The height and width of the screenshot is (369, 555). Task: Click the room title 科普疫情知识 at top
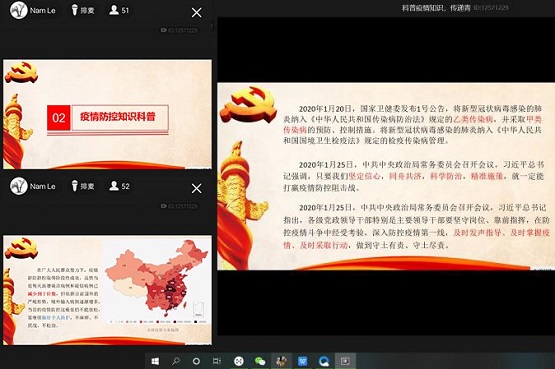pos(436,8)
